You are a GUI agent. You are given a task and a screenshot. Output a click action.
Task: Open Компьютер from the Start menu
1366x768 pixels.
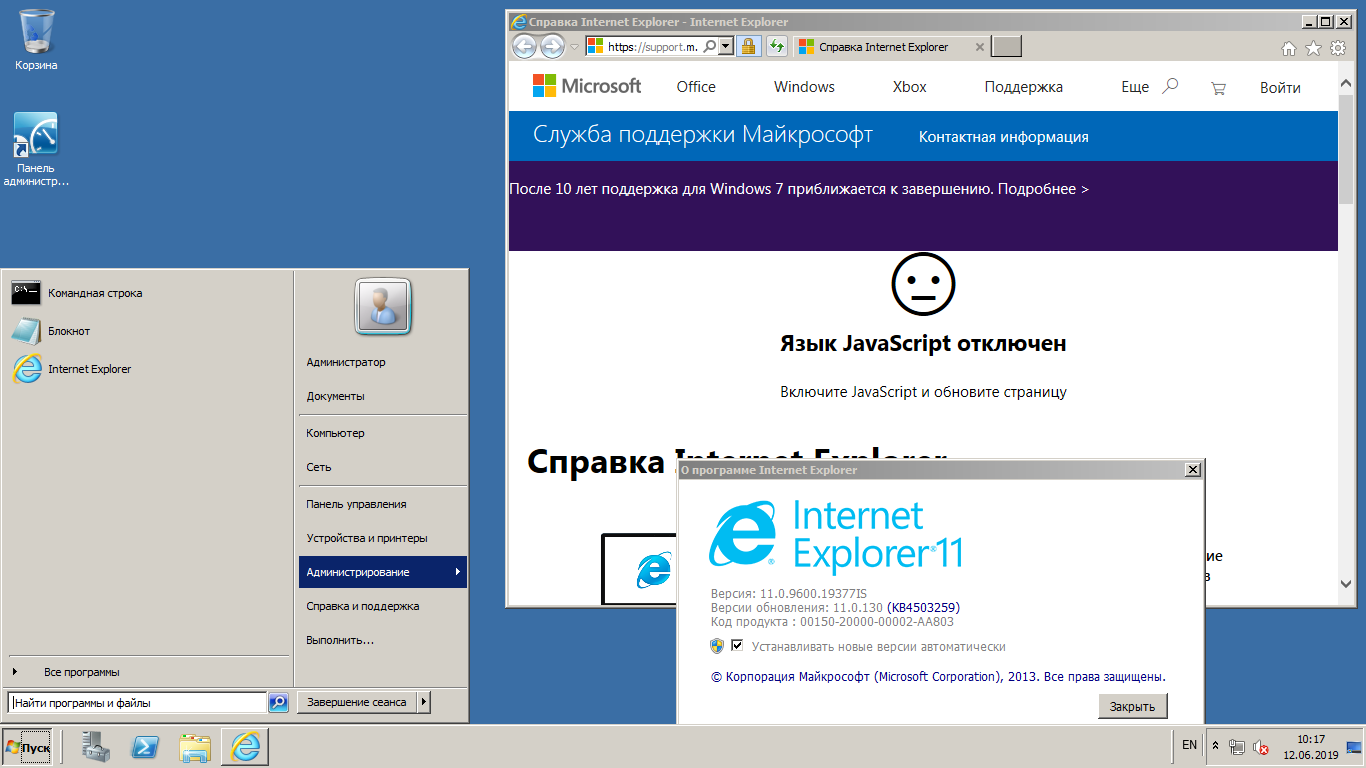click(383, 433)
